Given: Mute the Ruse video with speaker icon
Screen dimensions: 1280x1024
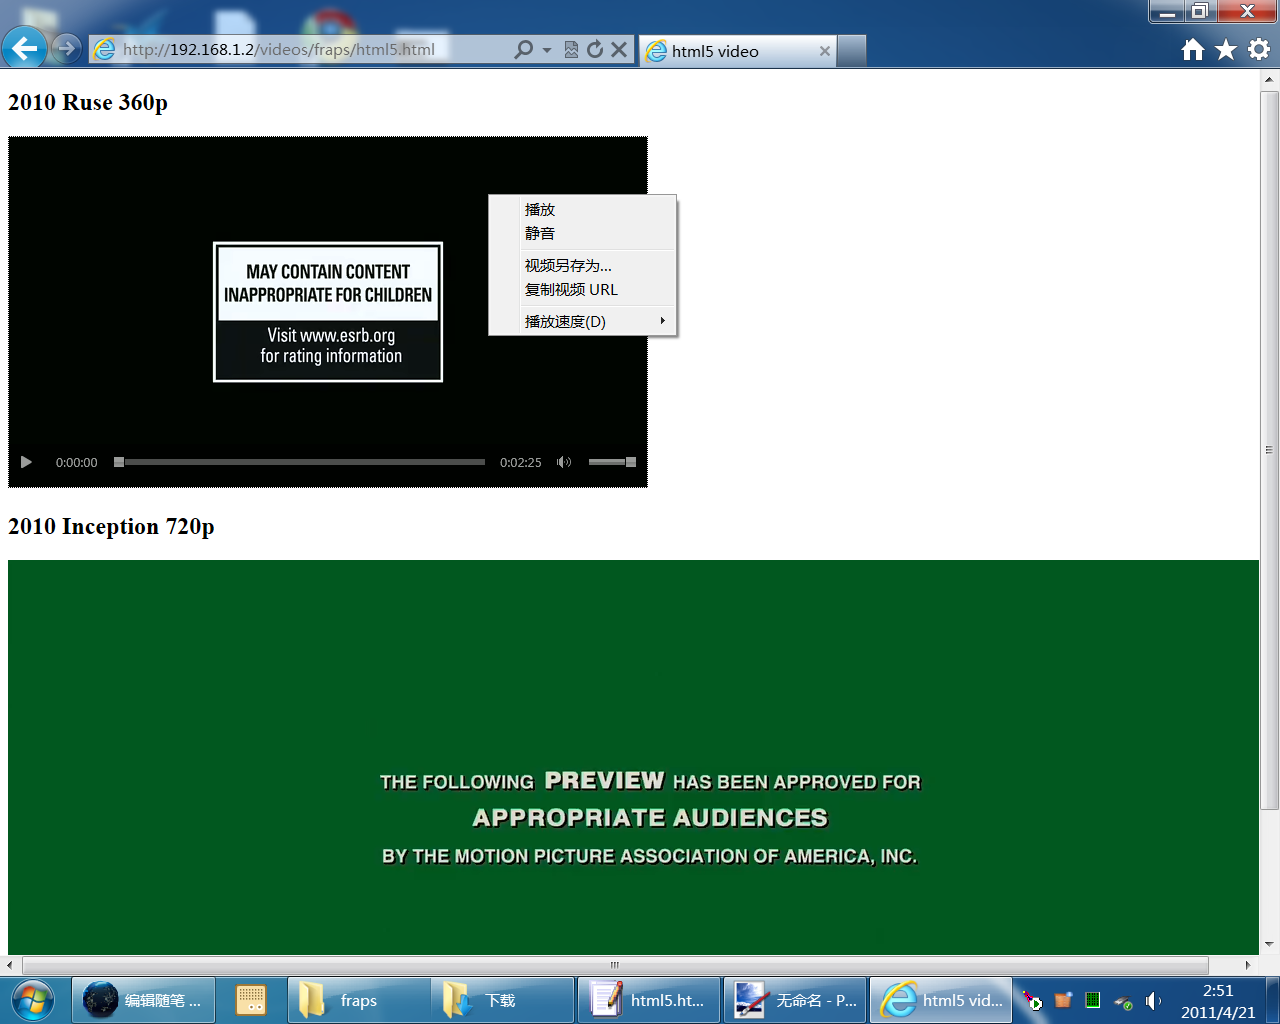Looking at the screenshot, I should (x=564, y=462).
